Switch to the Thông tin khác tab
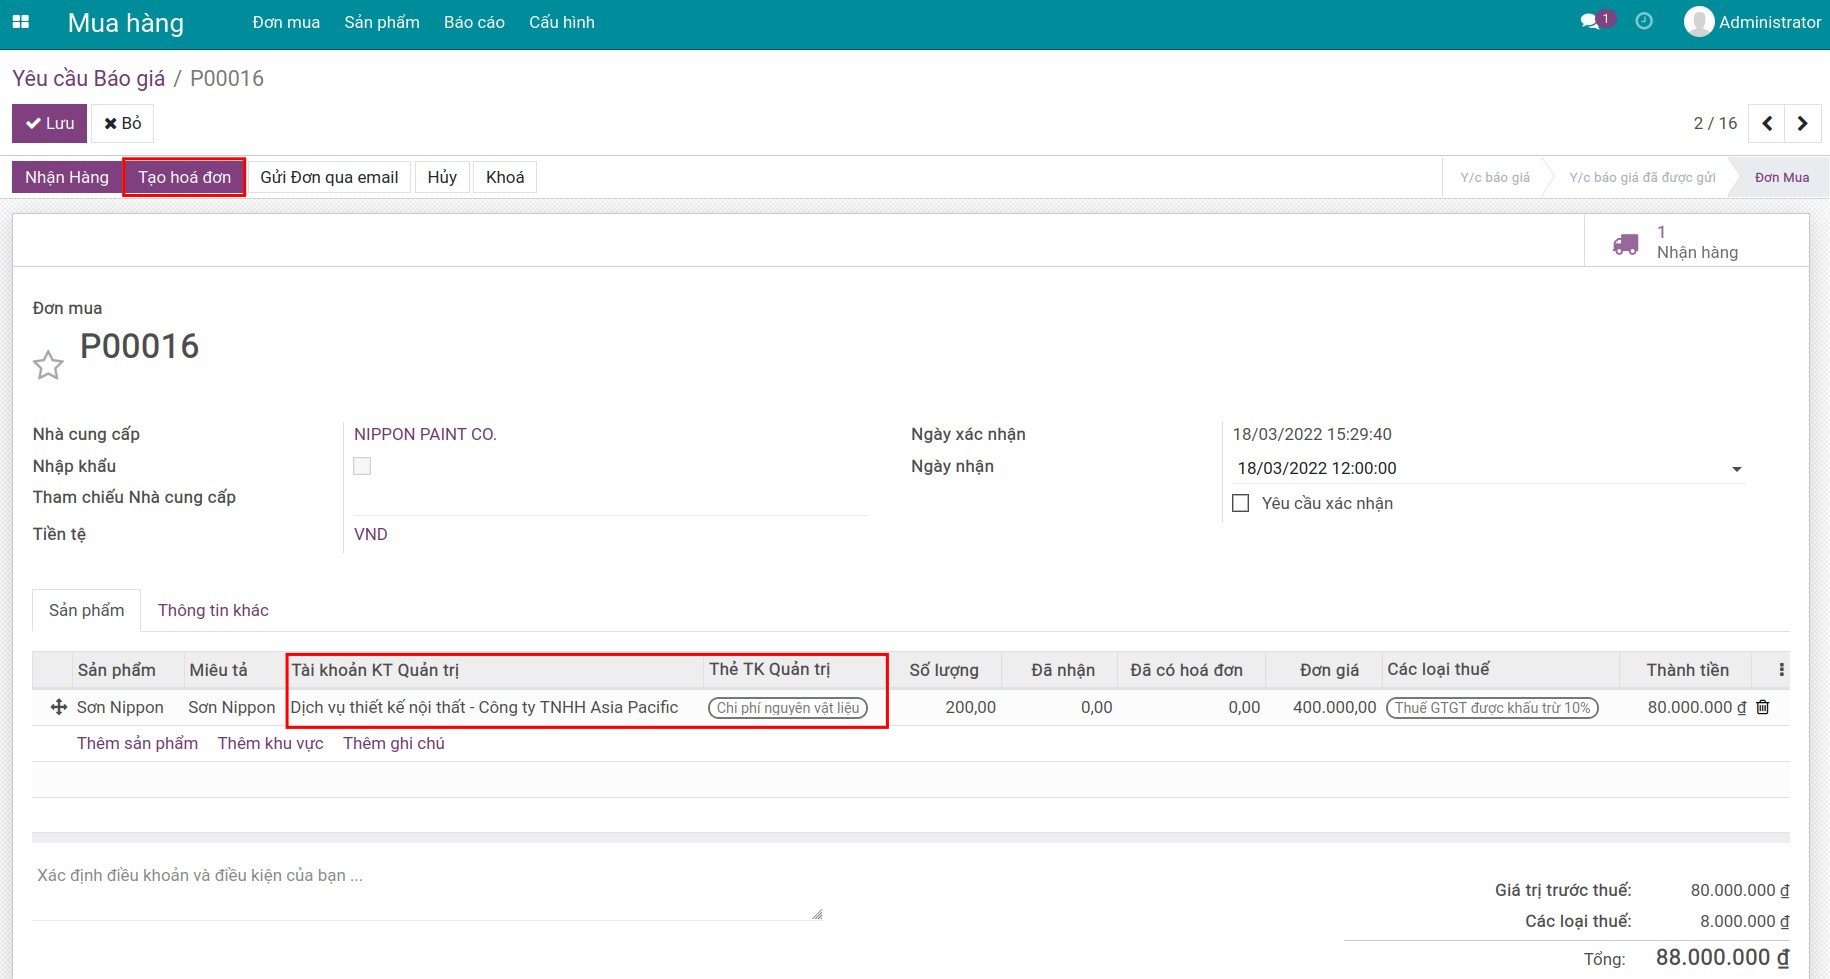Screen dimensions: 1830x979 pos(213,610)
